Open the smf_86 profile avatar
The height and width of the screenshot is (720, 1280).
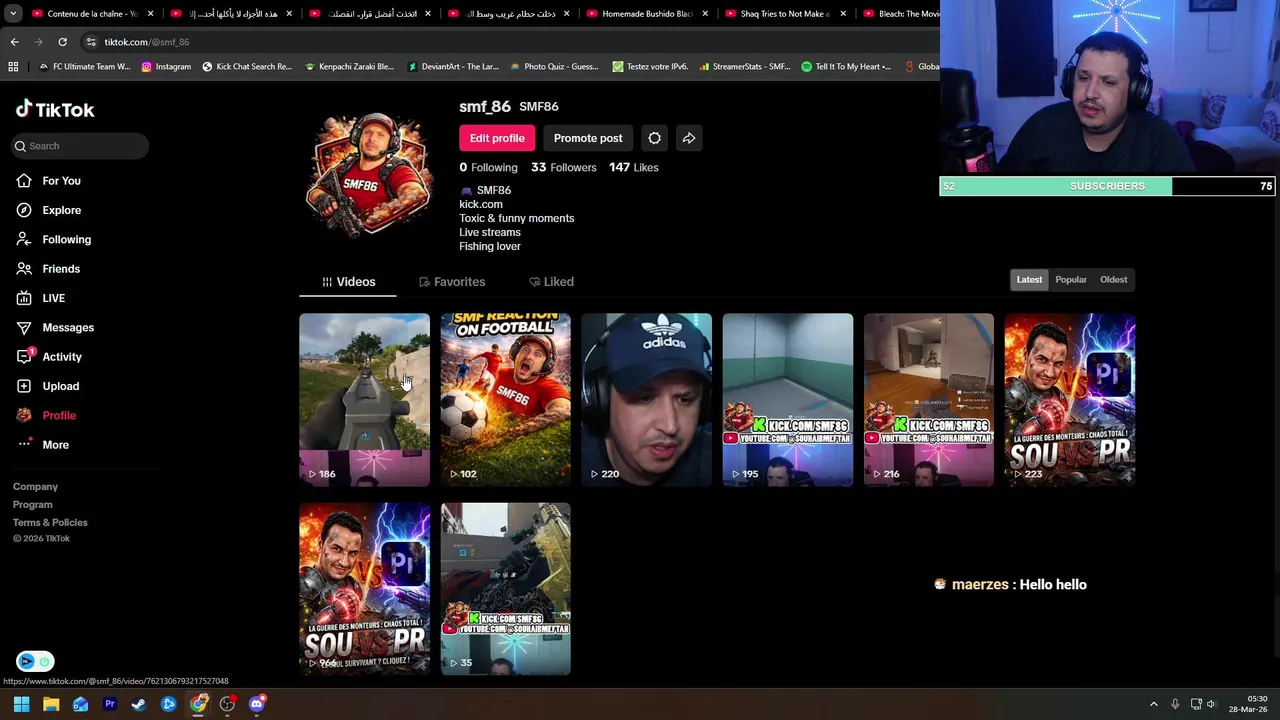(368, 173)
